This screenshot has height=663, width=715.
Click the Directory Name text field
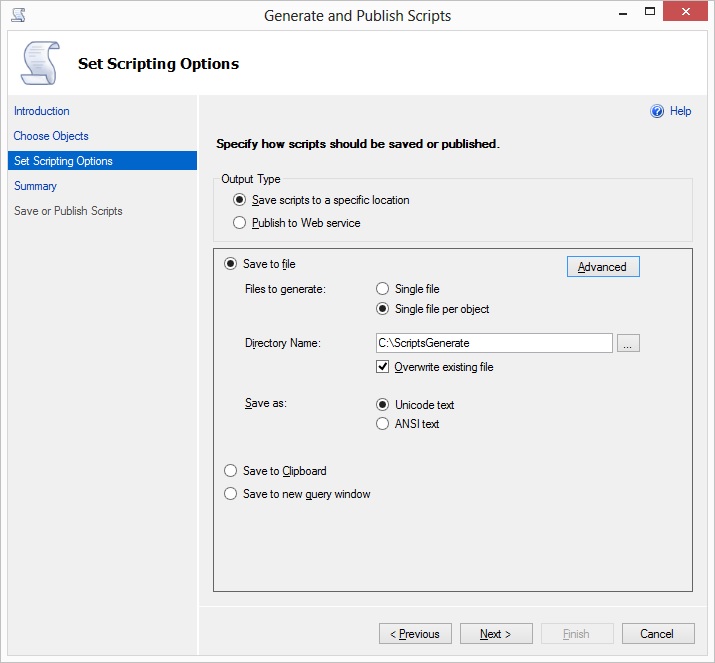(493, 343)
